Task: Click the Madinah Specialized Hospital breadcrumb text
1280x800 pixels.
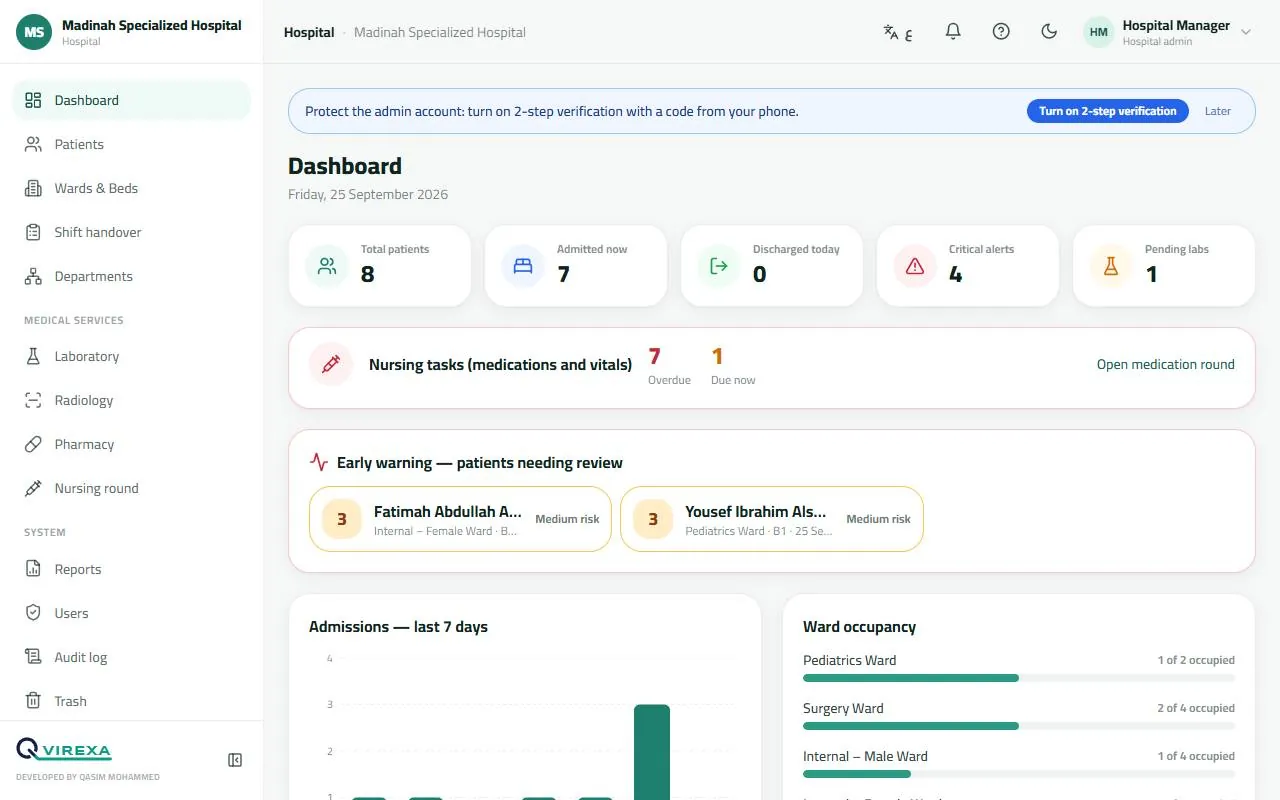Action: [440, 32]
